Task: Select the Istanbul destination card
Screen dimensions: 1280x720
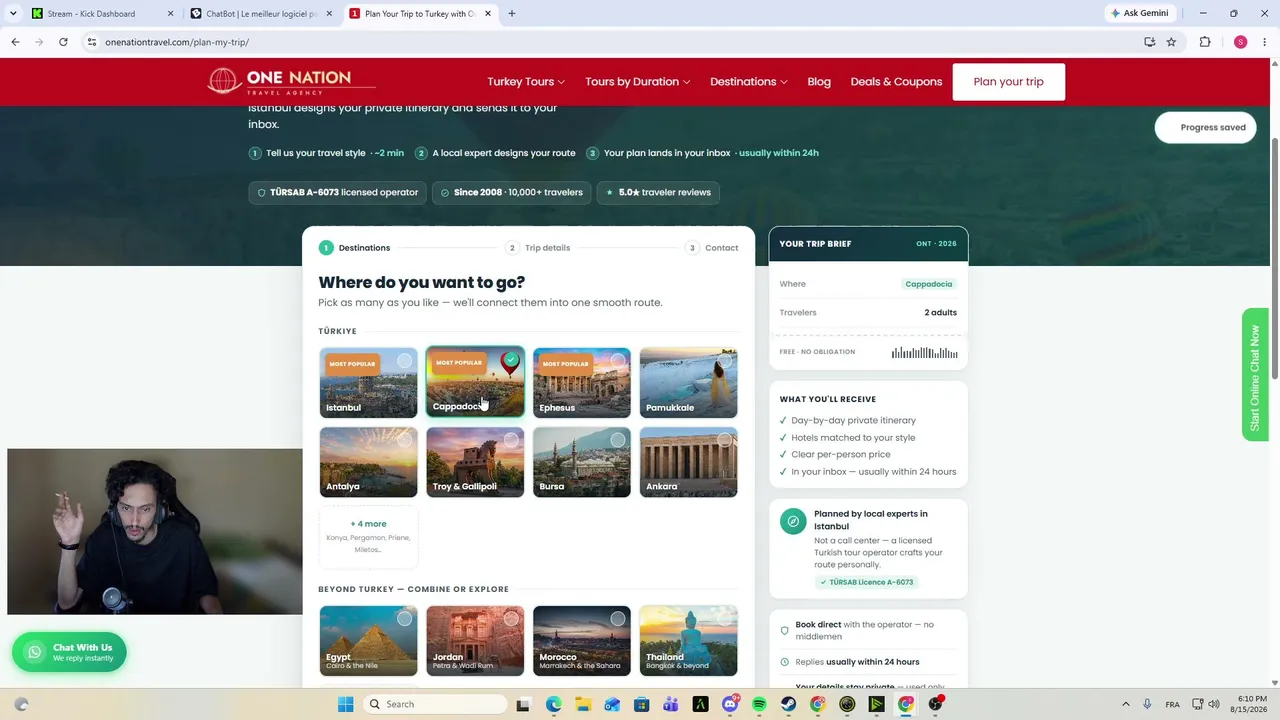Action: 368,382
